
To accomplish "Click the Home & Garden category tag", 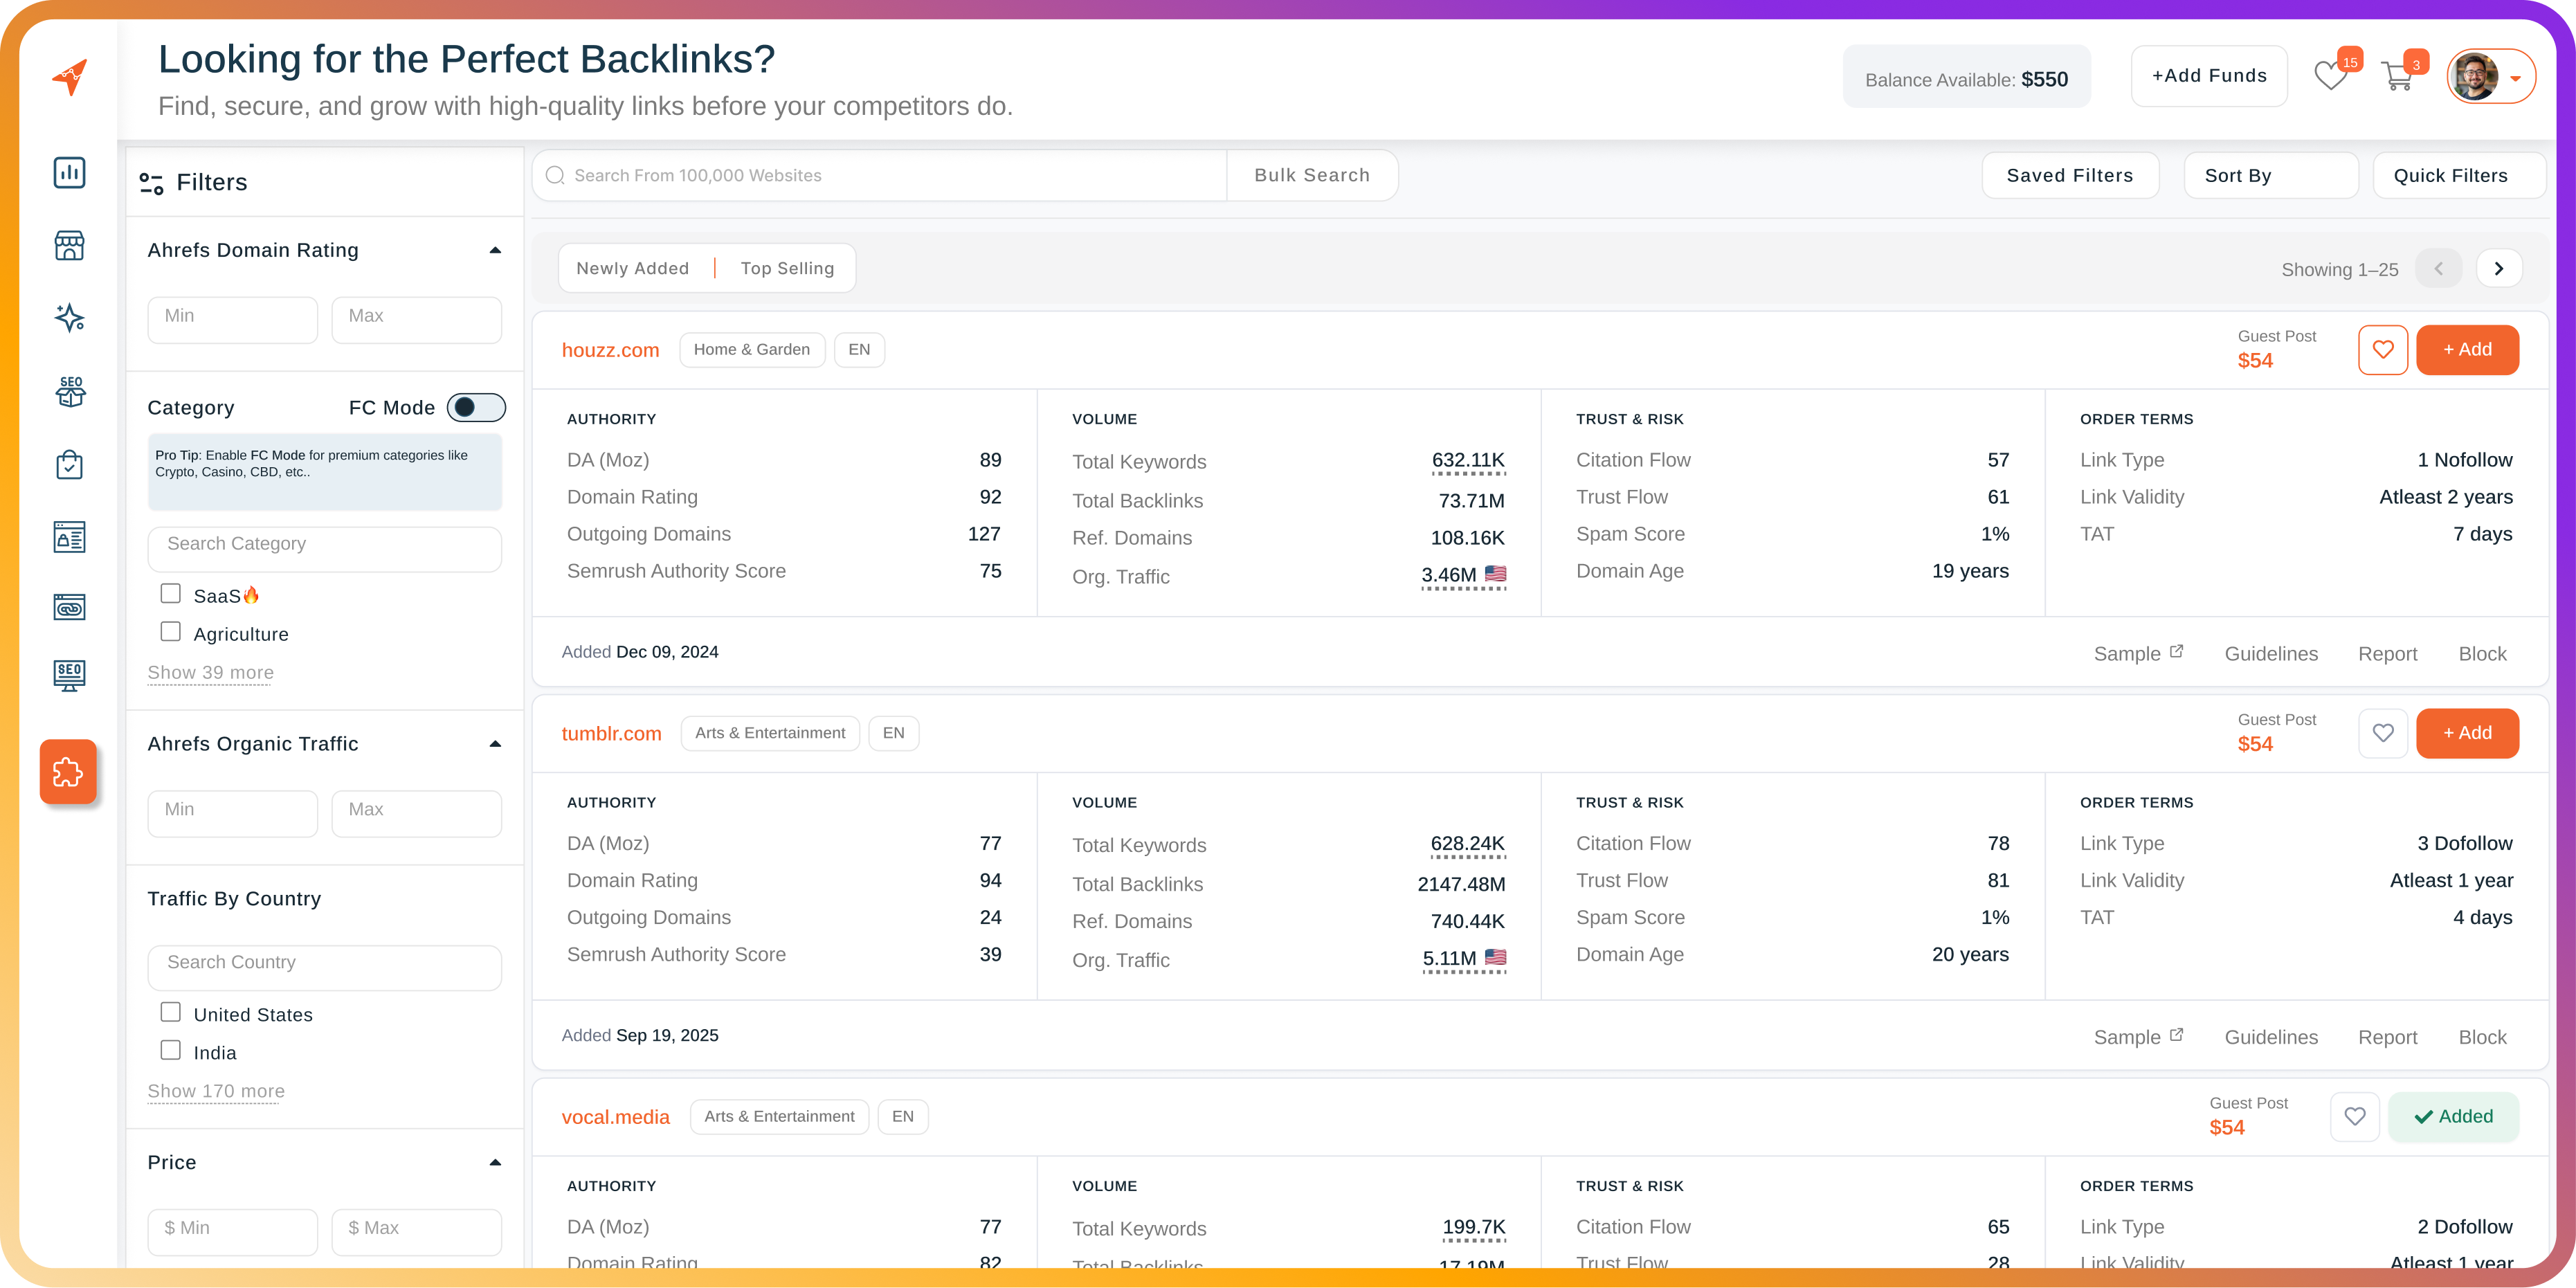I will (x=752, y=350).
